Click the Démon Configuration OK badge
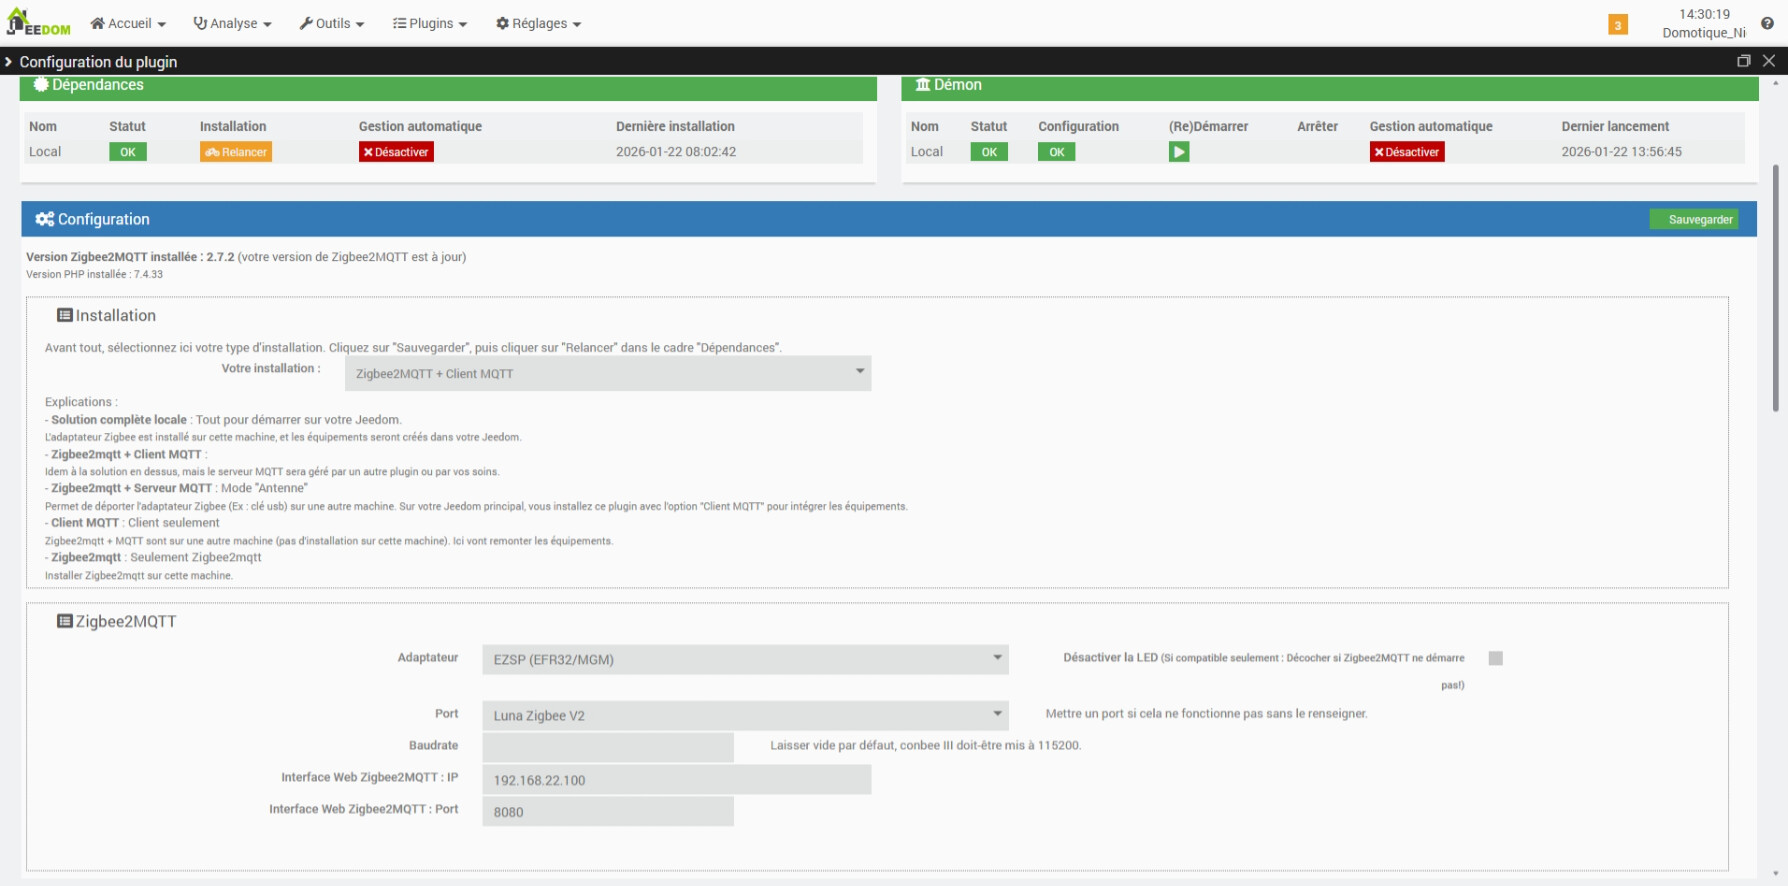This screenshot has width=1788, height=886. [1057, 152]
